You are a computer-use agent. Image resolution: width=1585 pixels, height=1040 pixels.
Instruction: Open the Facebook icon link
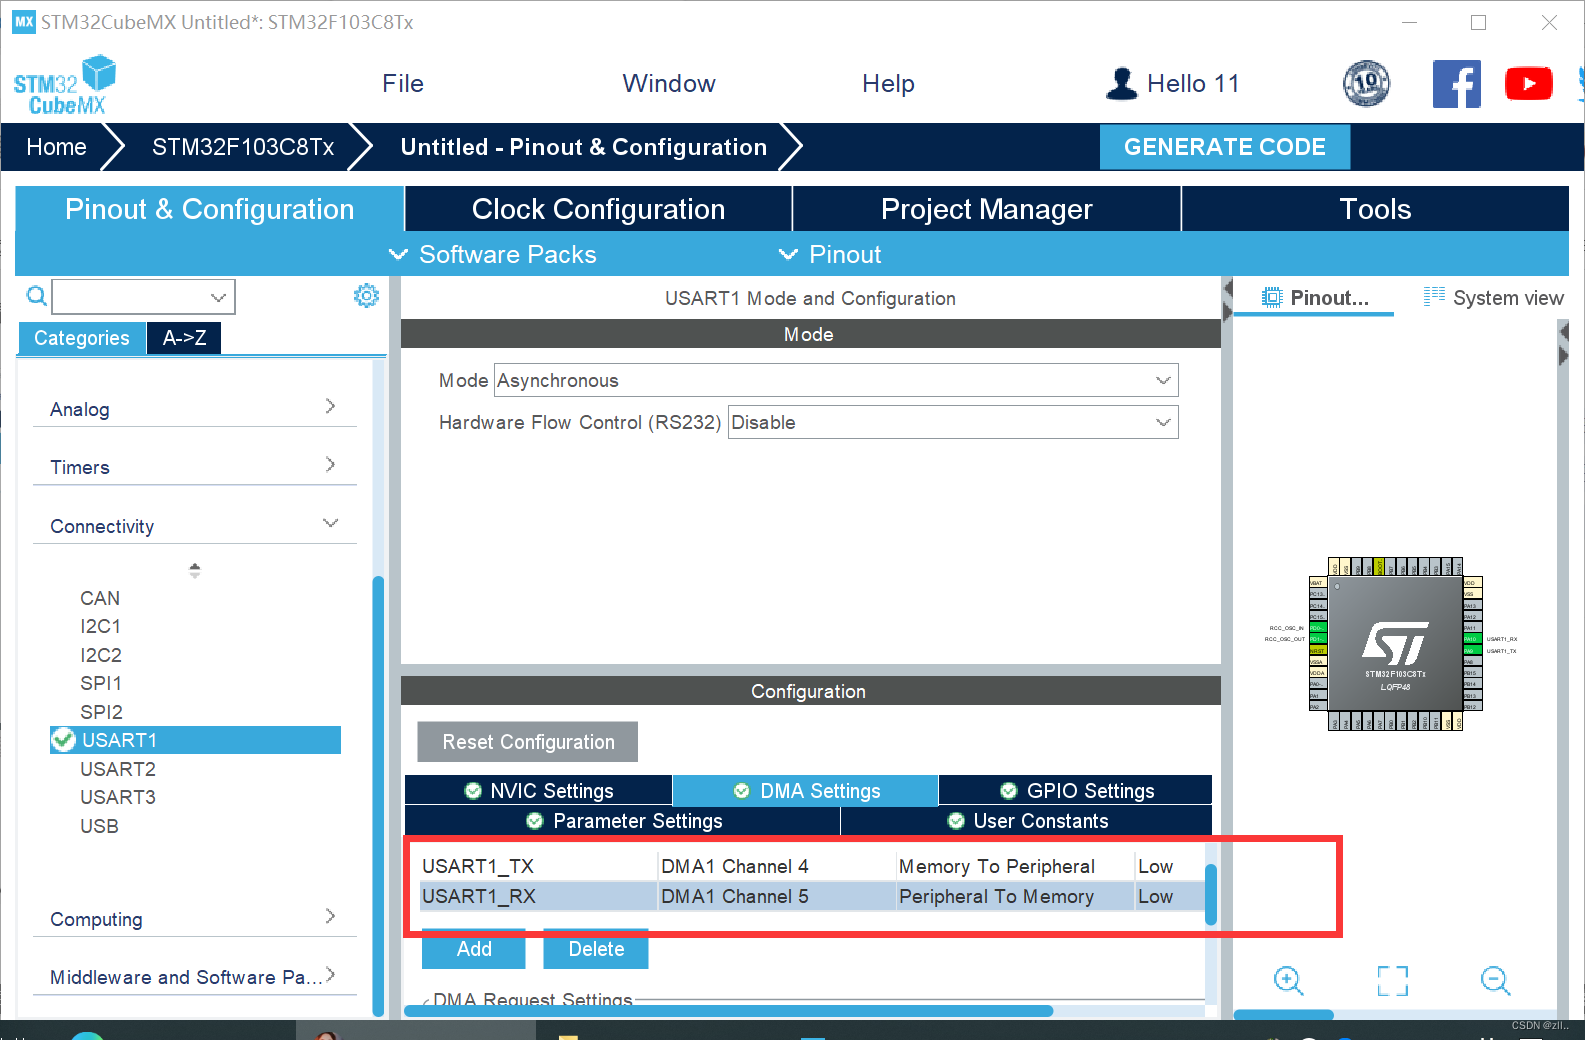pyautogui.click(x=1457, y=84)
